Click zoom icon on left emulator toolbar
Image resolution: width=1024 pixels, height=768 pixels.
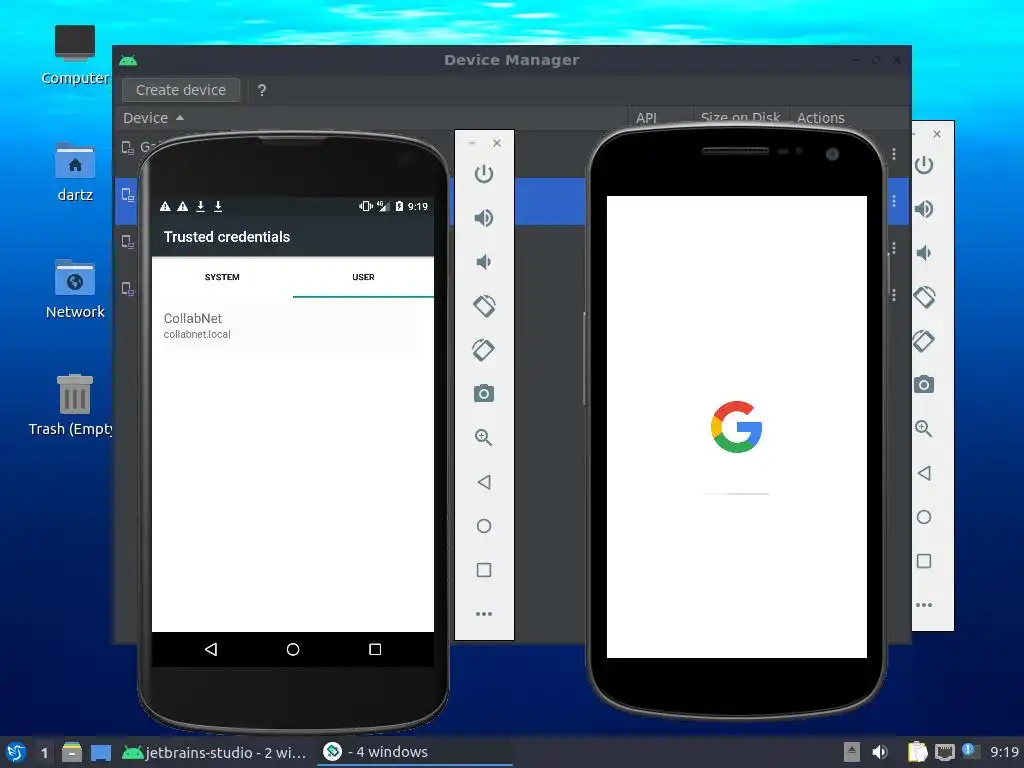coord(483,438)
